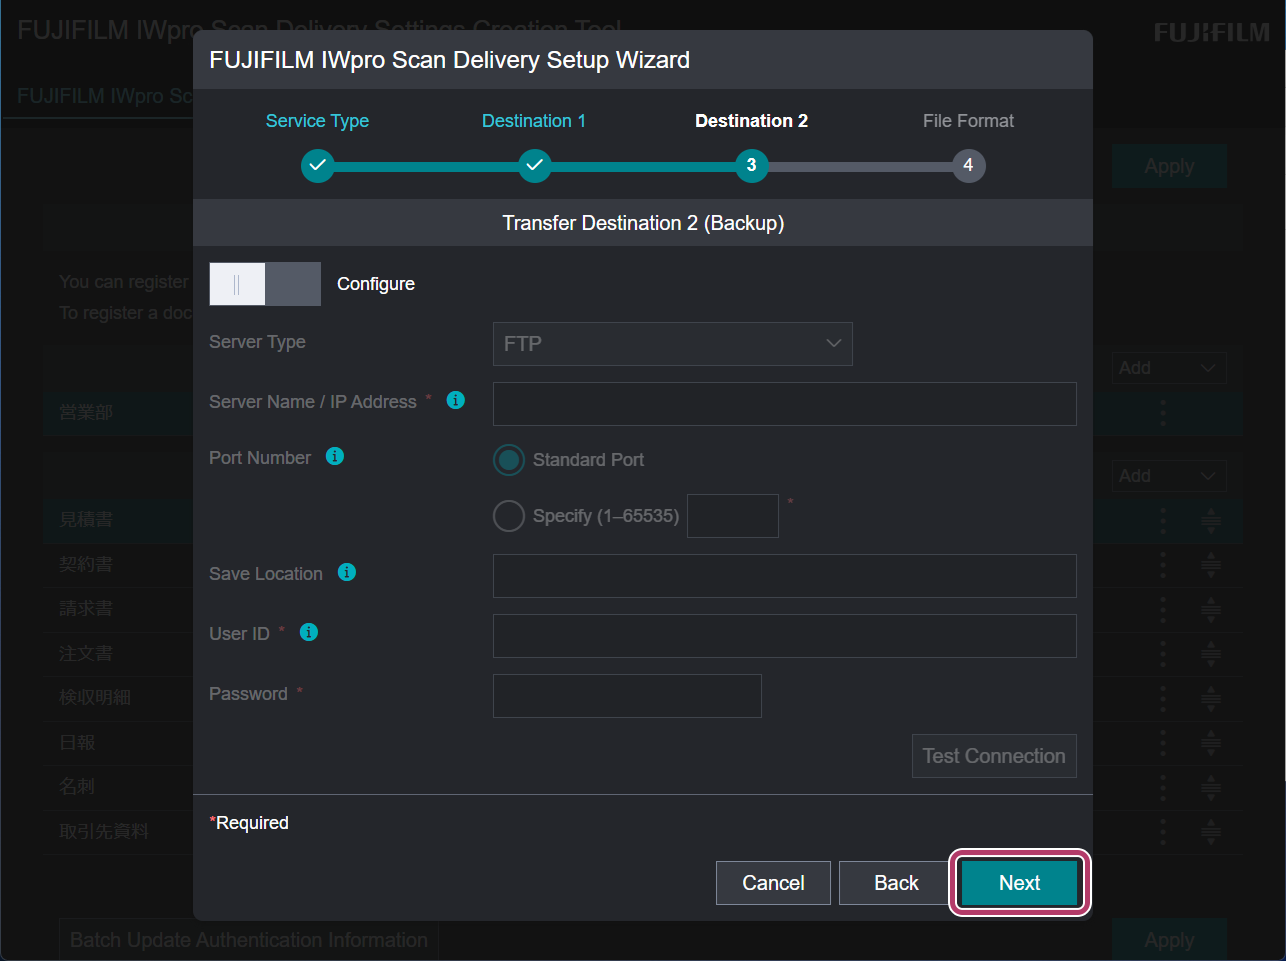1286x961 pixels.
Task: Click the completed Service Type step checkmark circle
Action: [x=318, y=165]
